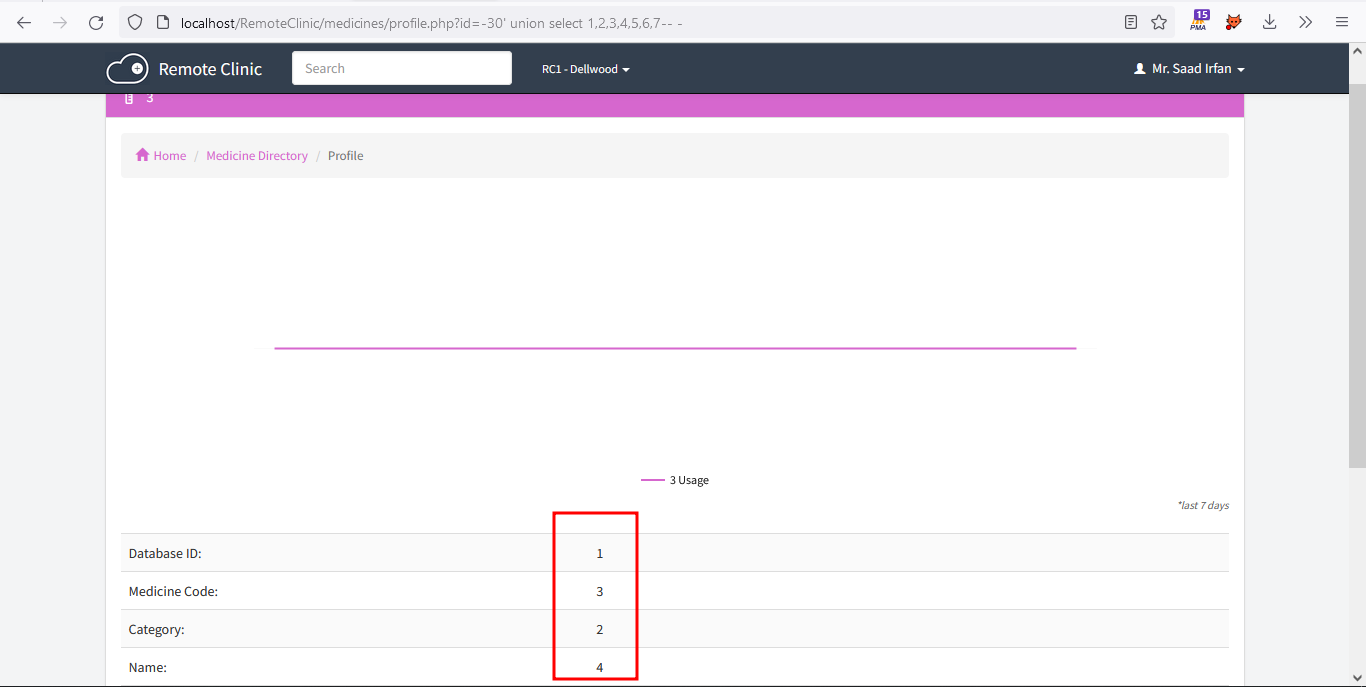Open the Firefox hamburger menu
Image resolution: width=1366 pixels, height=687 pixels.
tap(1342, 21)
